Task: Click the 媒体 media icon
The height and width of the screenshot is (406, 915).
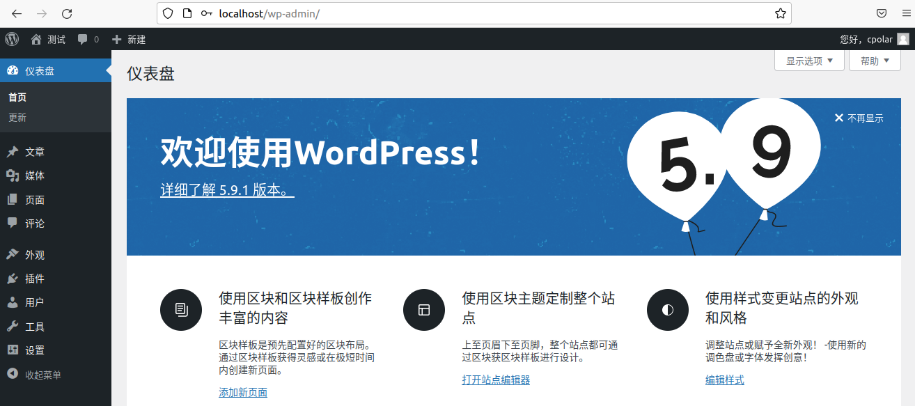Action: point(12,176)
